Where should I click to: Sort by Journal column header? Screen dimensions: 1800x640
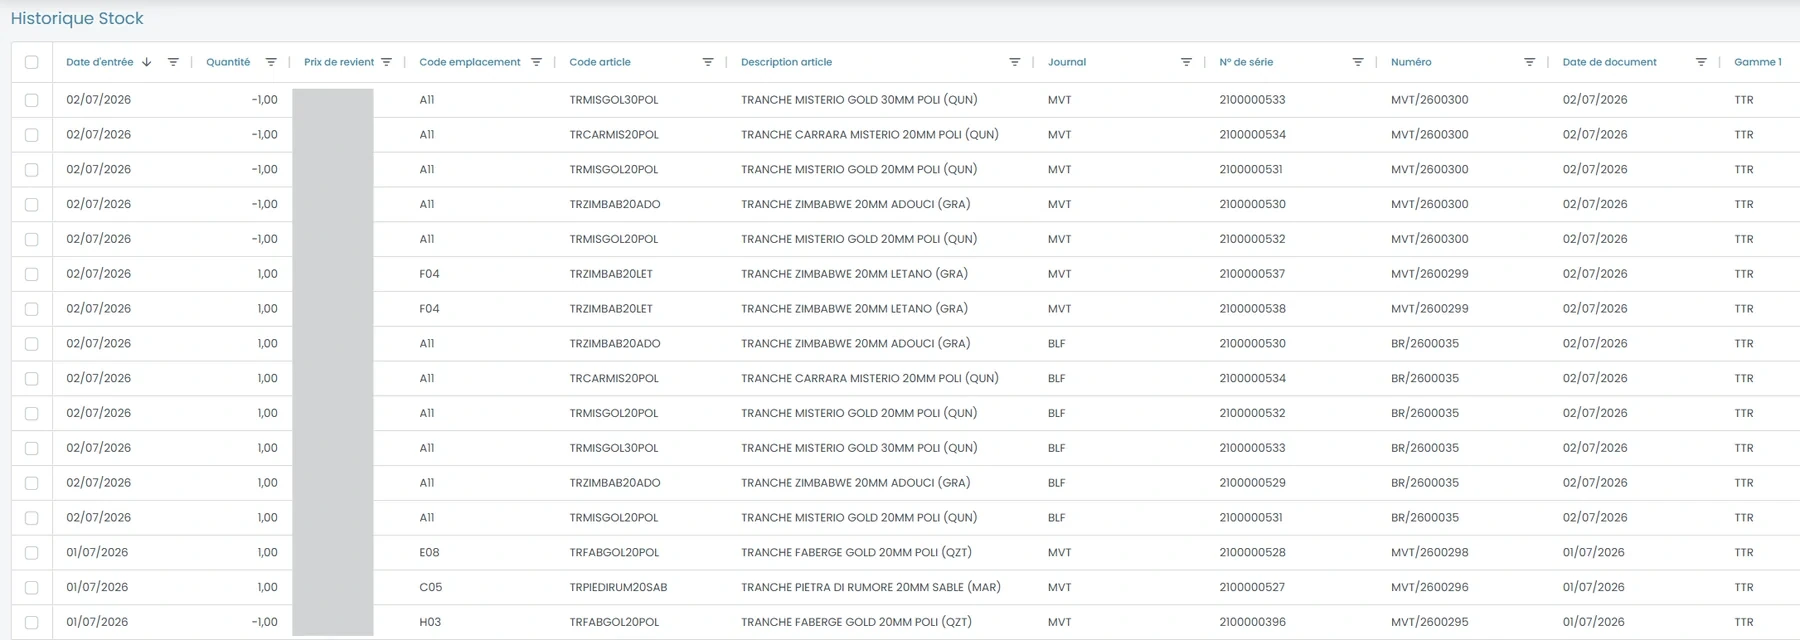coord(1067,62)
